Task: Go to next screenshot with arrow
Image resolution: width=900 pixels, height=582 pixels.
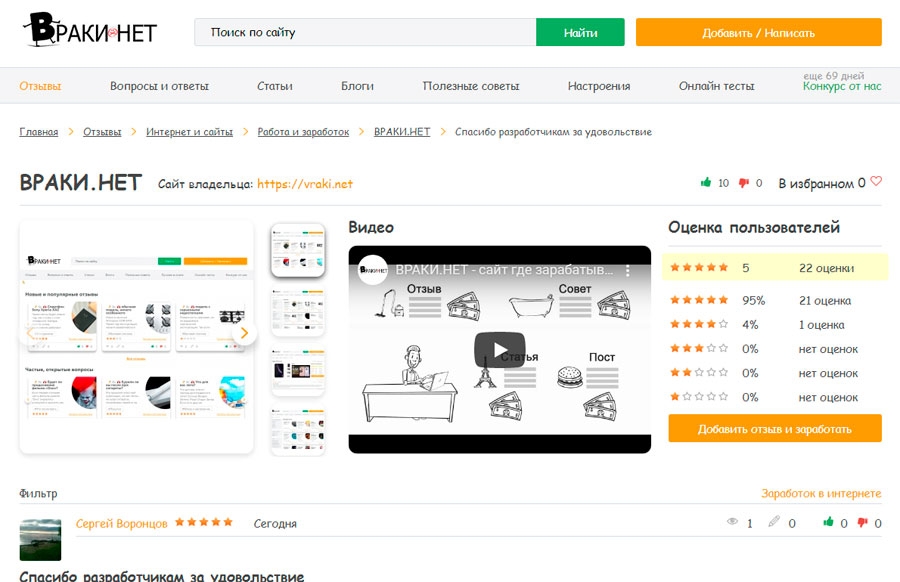Action: 244,333
